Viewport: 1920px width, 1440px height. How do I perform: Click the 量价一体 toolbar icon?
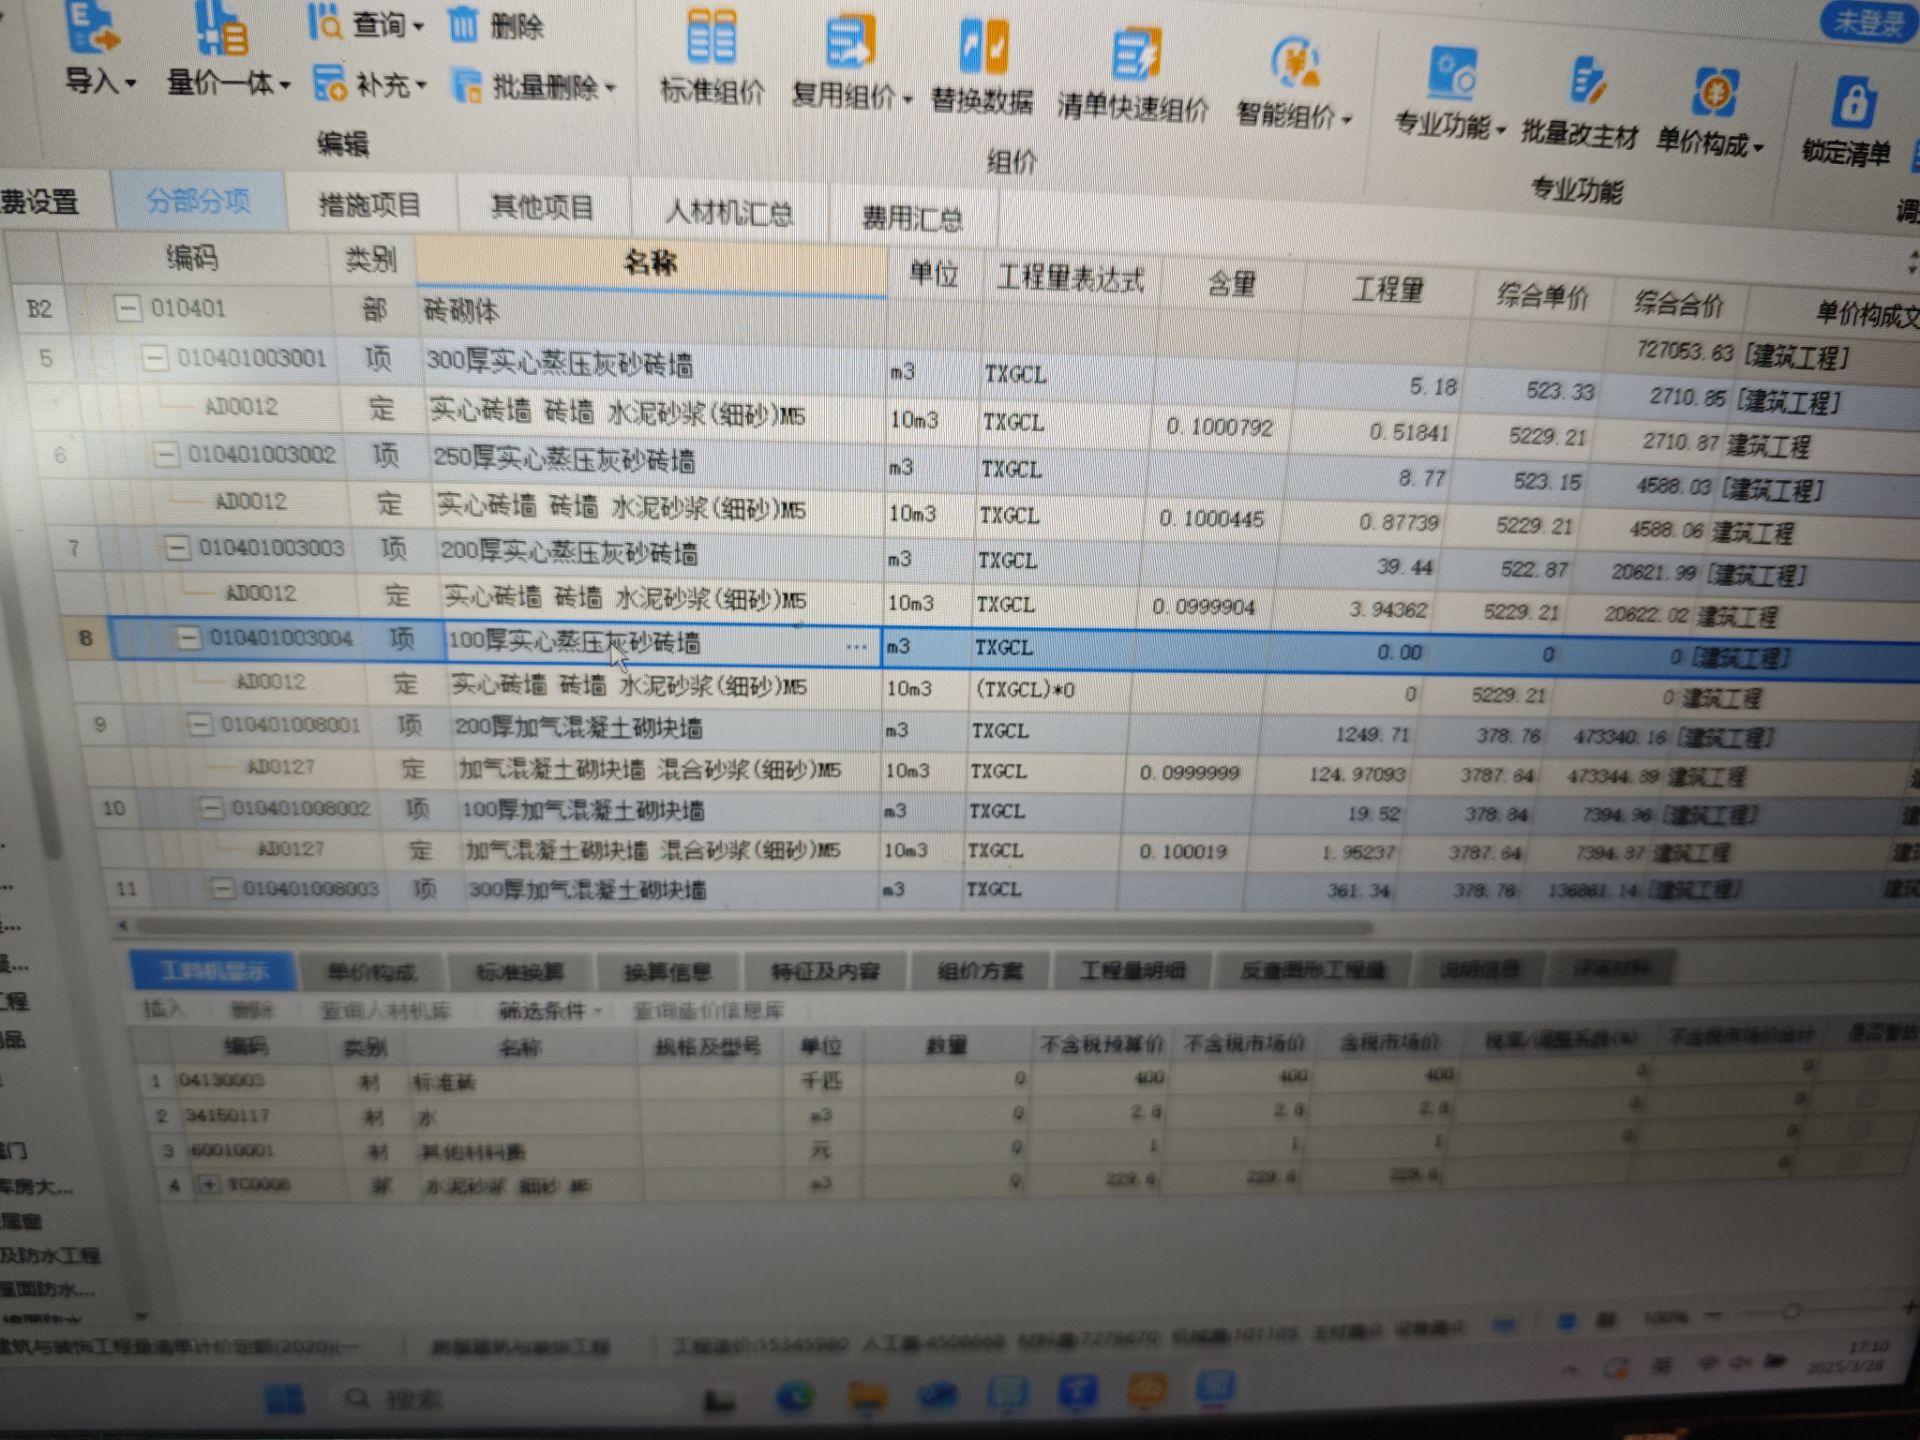pyautogui.click(x=221, y=29)
